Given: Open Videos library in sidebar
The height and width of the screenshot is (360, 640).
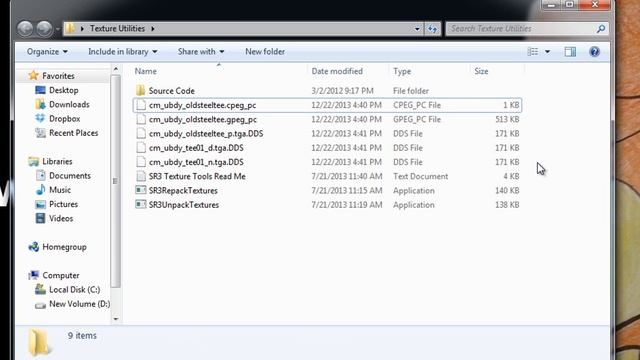Looking at the screenshot, I should pos(61,219).
